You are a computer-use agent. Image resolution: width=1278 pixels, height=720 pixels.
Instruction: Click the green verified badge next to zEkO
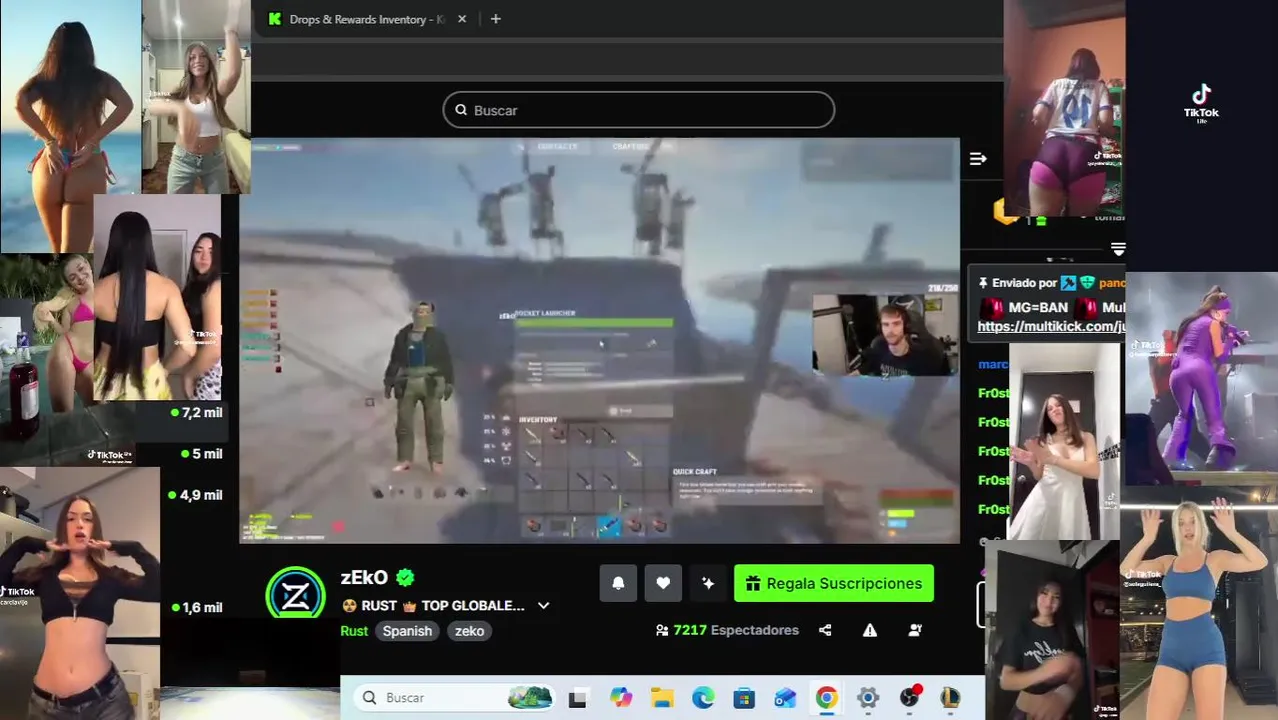click(405, 577)
